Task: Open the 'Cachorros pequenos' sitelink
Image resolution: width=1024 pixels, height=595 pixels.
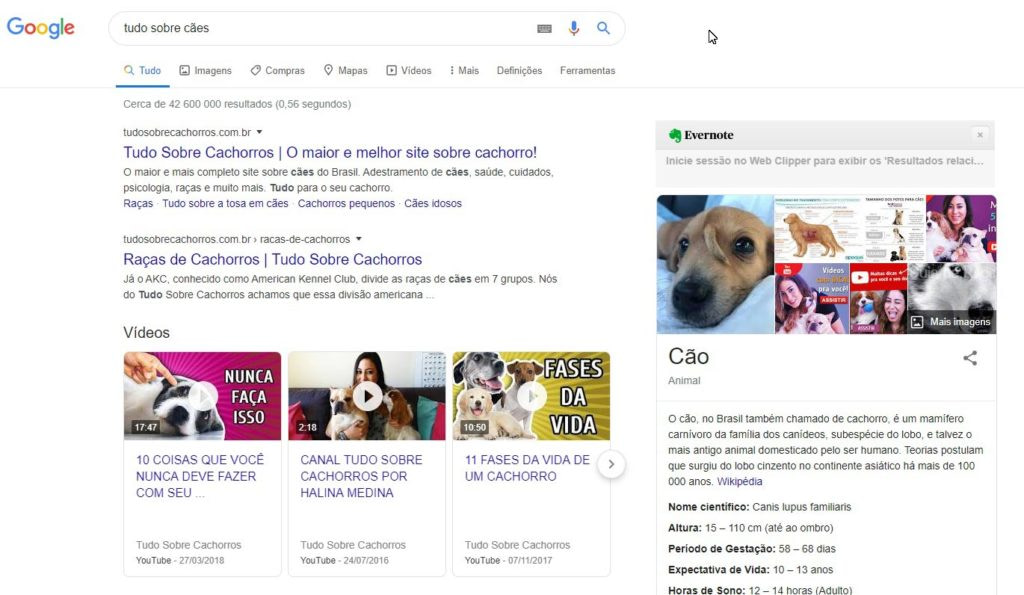Action: pos(346,203)
